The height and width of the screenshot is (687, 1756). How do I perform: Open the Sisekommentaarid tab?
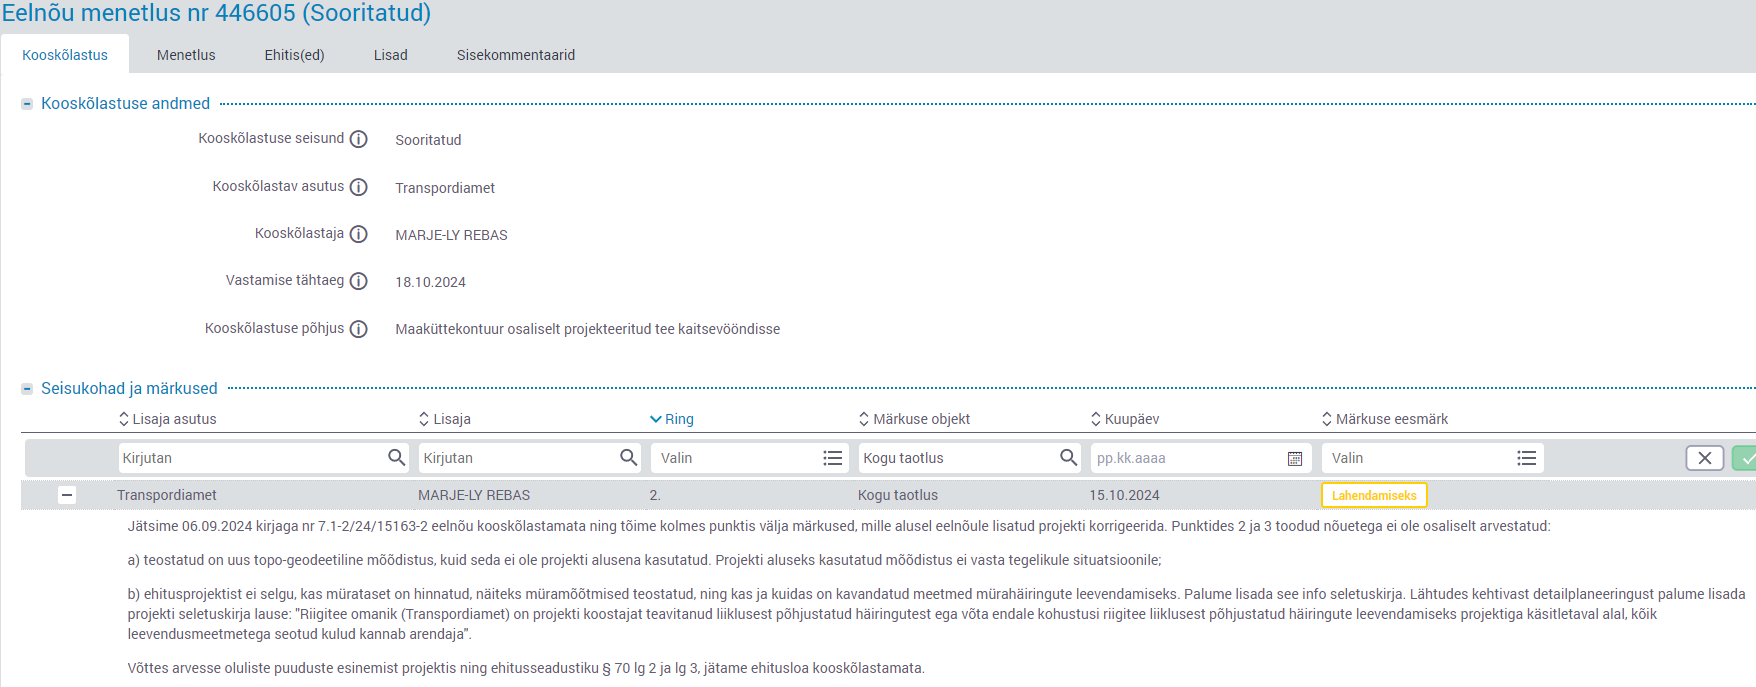(516, 55)
